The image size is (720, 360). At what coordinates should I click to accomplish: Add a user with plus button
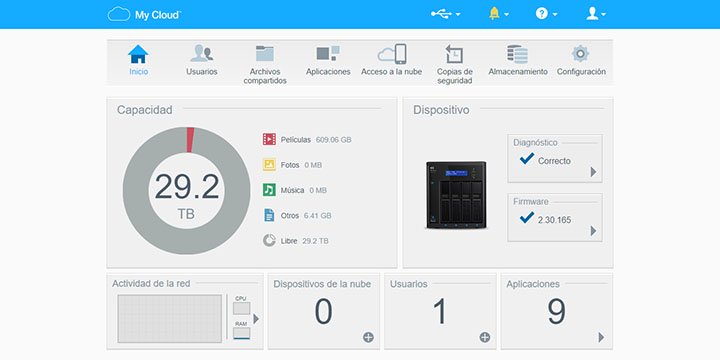click(x=485, y=338)
